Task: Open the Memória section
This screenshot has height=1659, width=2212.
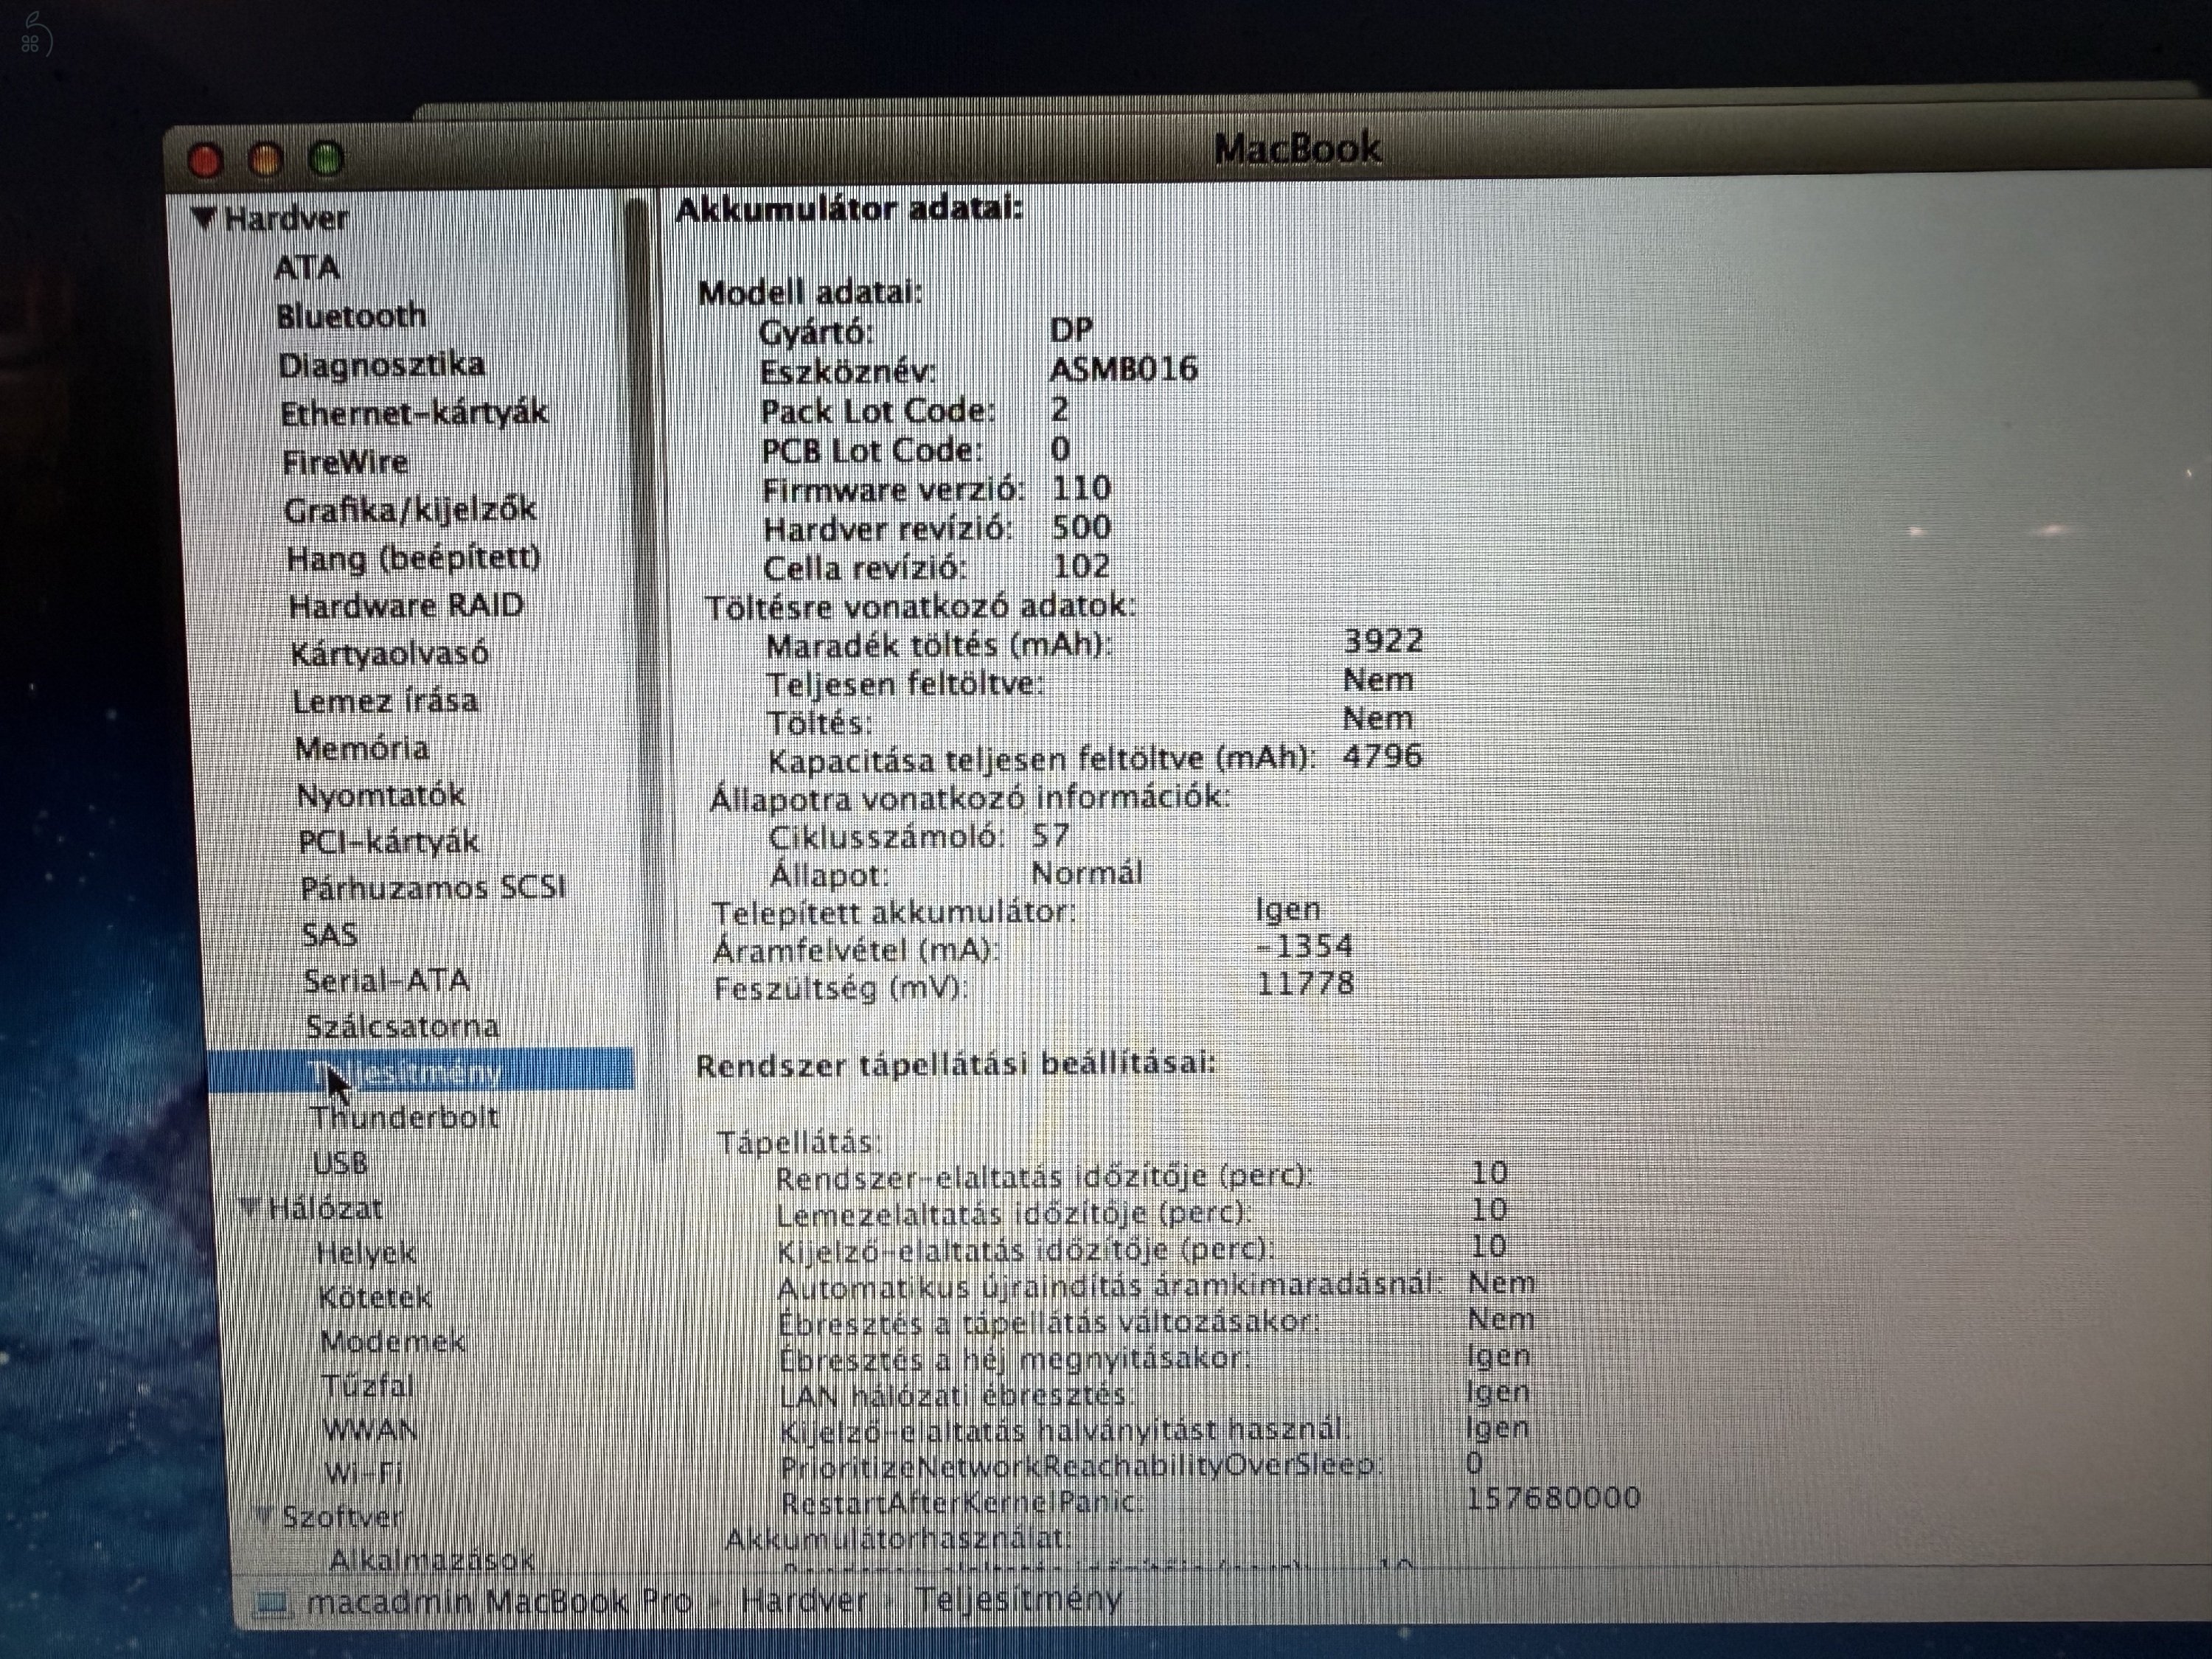Action: [x=363, y=749]
